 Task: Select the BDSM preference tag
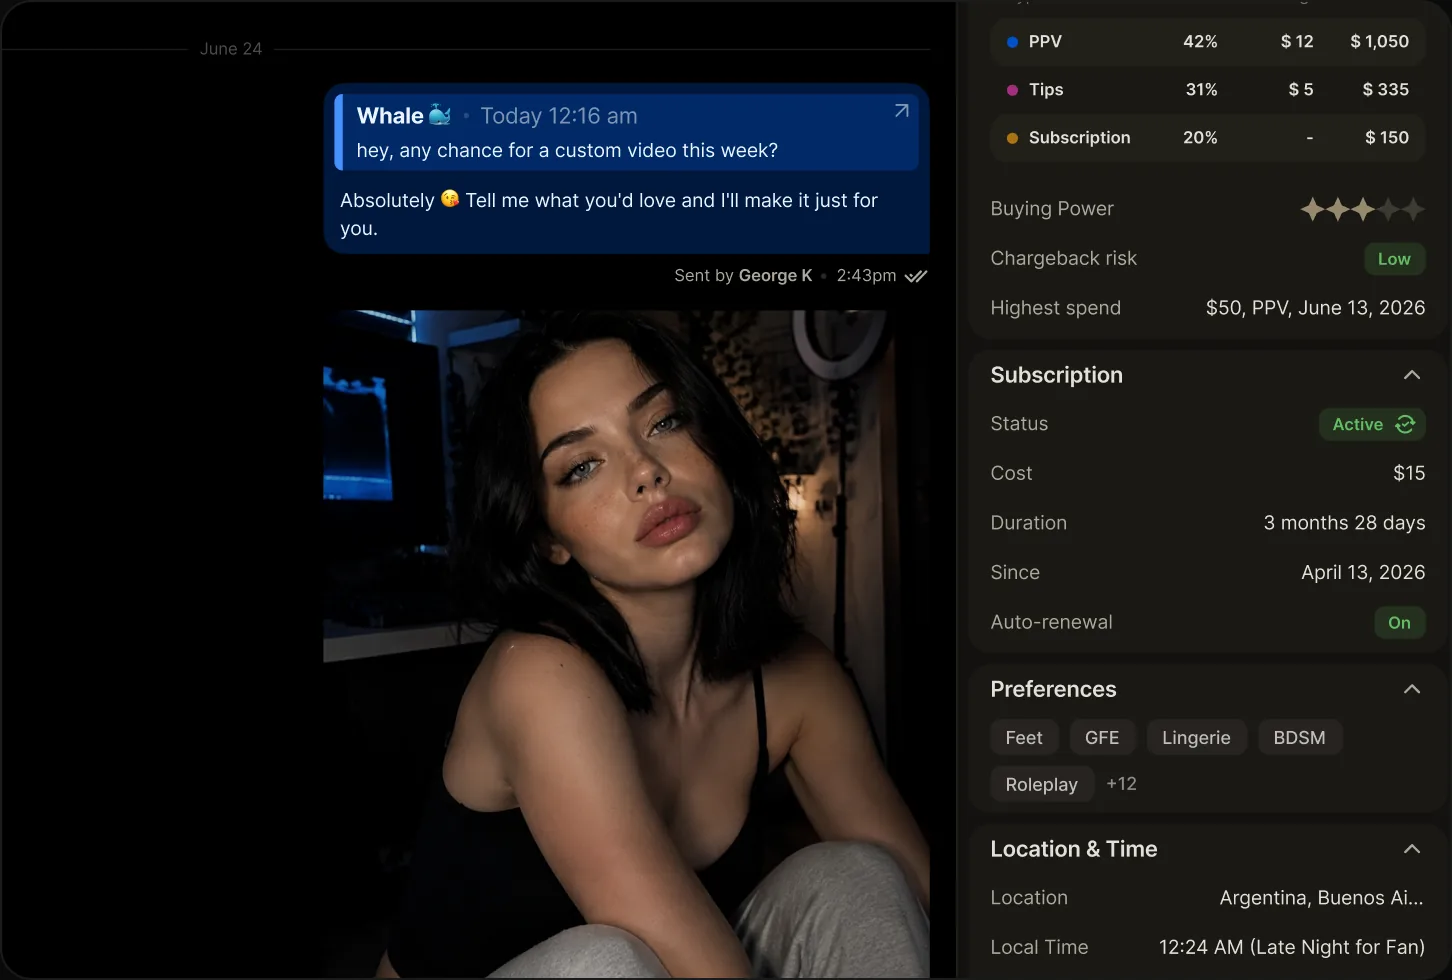tap(1299, 738)
